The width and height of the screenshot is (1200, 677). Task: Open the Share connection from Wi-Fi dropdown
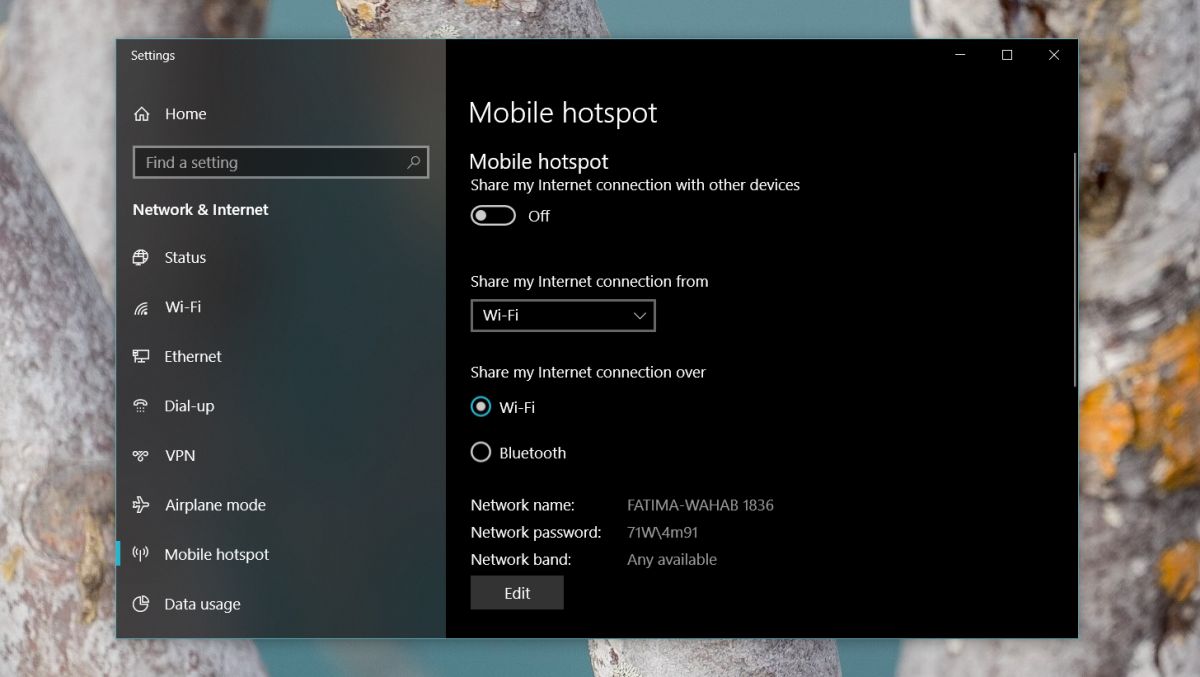coord(563,315)
